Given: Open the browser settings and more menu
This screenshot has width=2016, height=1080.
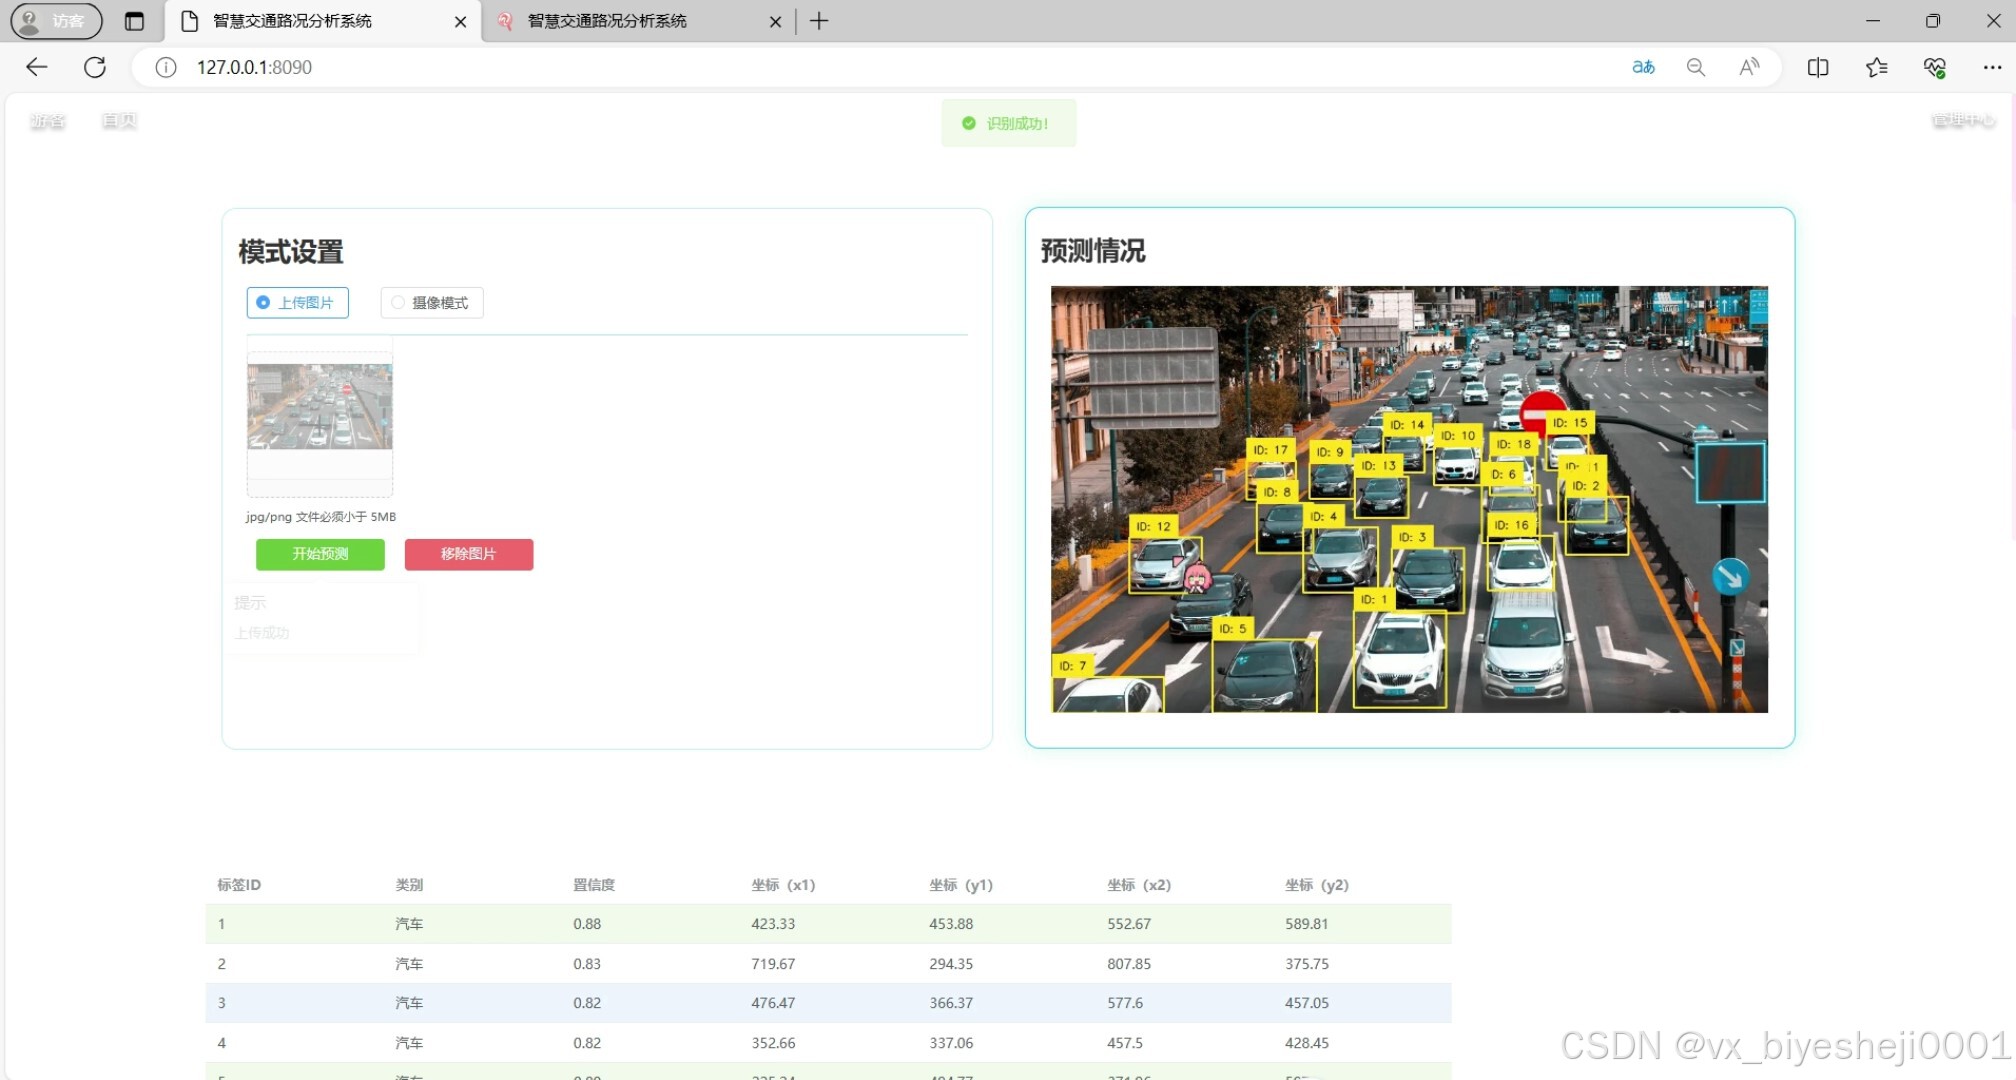Looking at the screenshot, I should click(1992, 67).
